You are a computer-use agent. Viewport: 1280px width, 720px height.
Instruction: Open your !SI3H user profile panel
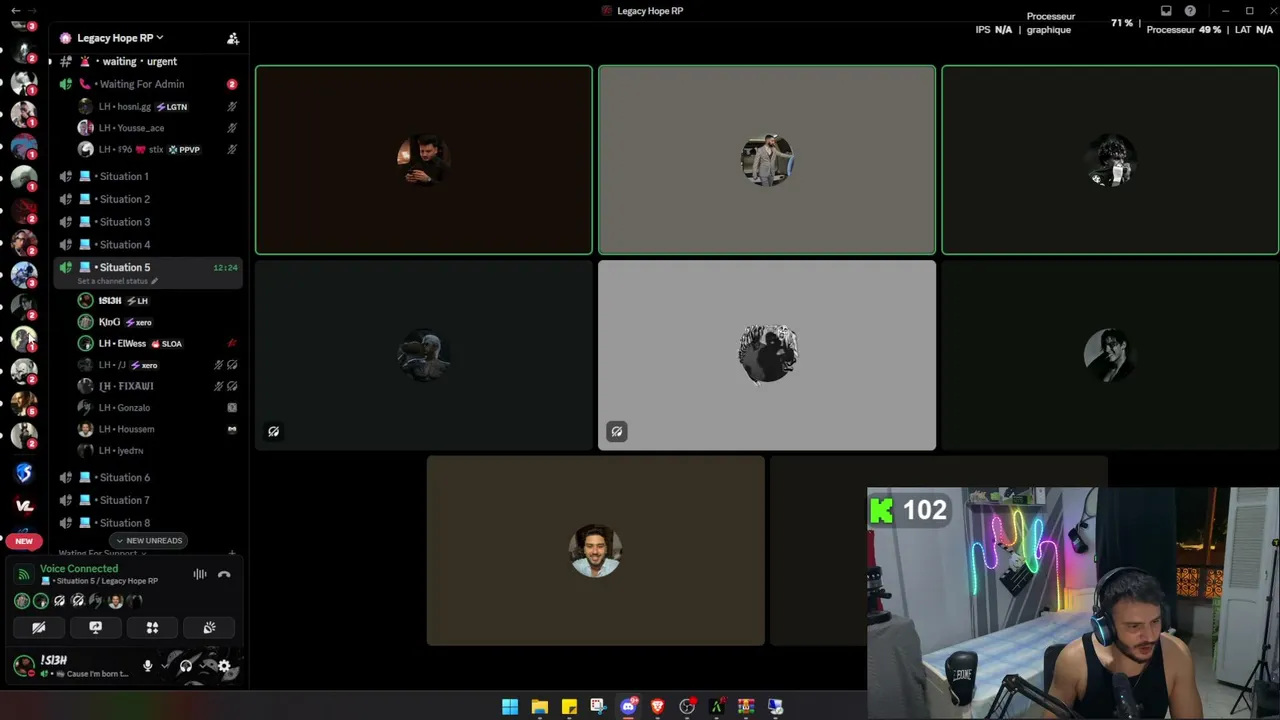[x=73, y=666]
